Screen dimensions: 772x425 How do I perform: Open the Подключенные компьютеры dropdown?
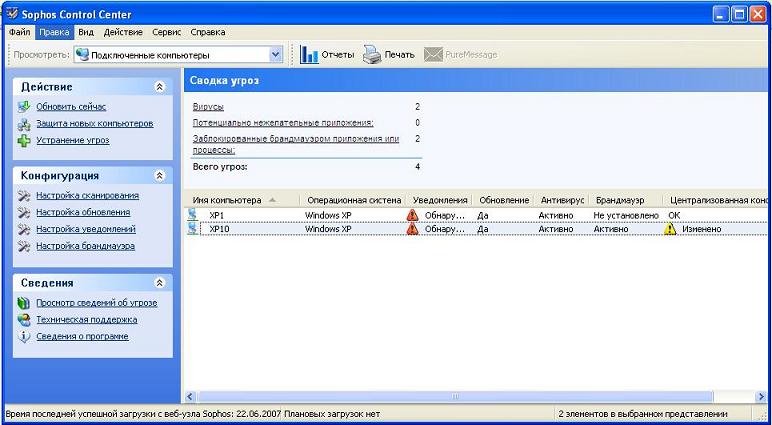point(275,55)
